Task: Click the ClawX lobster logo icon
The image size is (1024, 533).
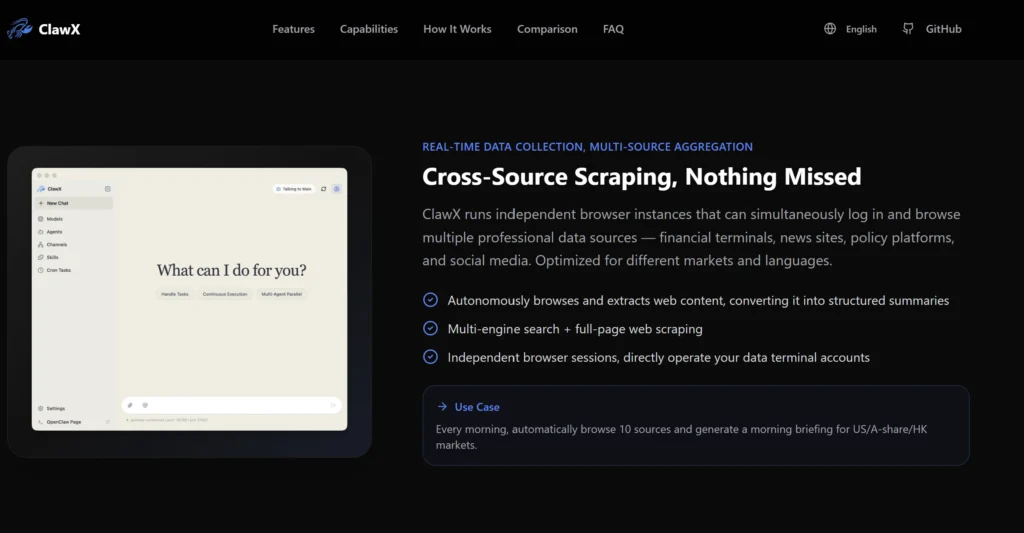Action: pos(20,29)
